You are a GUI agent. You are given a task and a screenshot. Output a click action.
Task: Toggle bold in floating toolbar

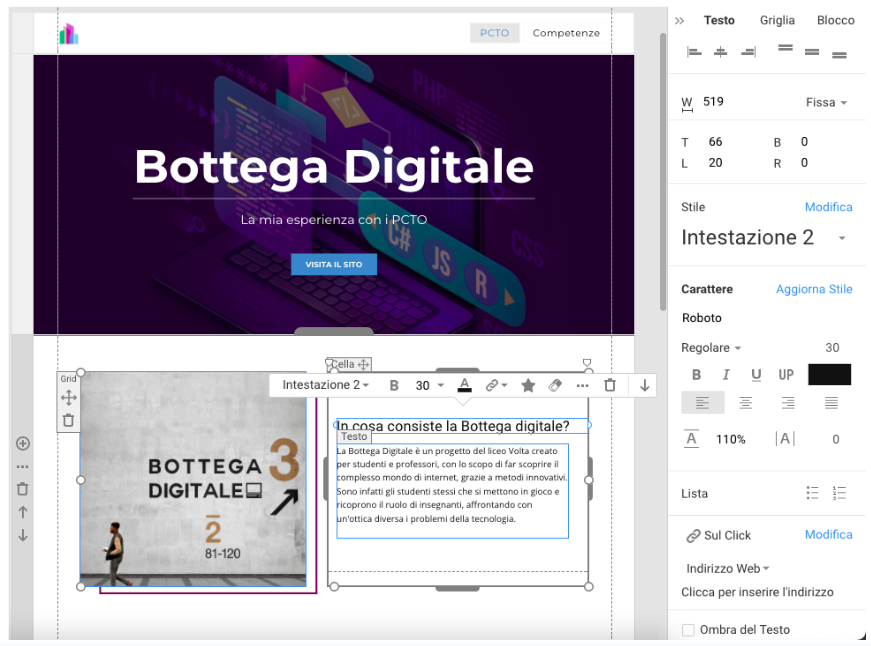(394, 385)
